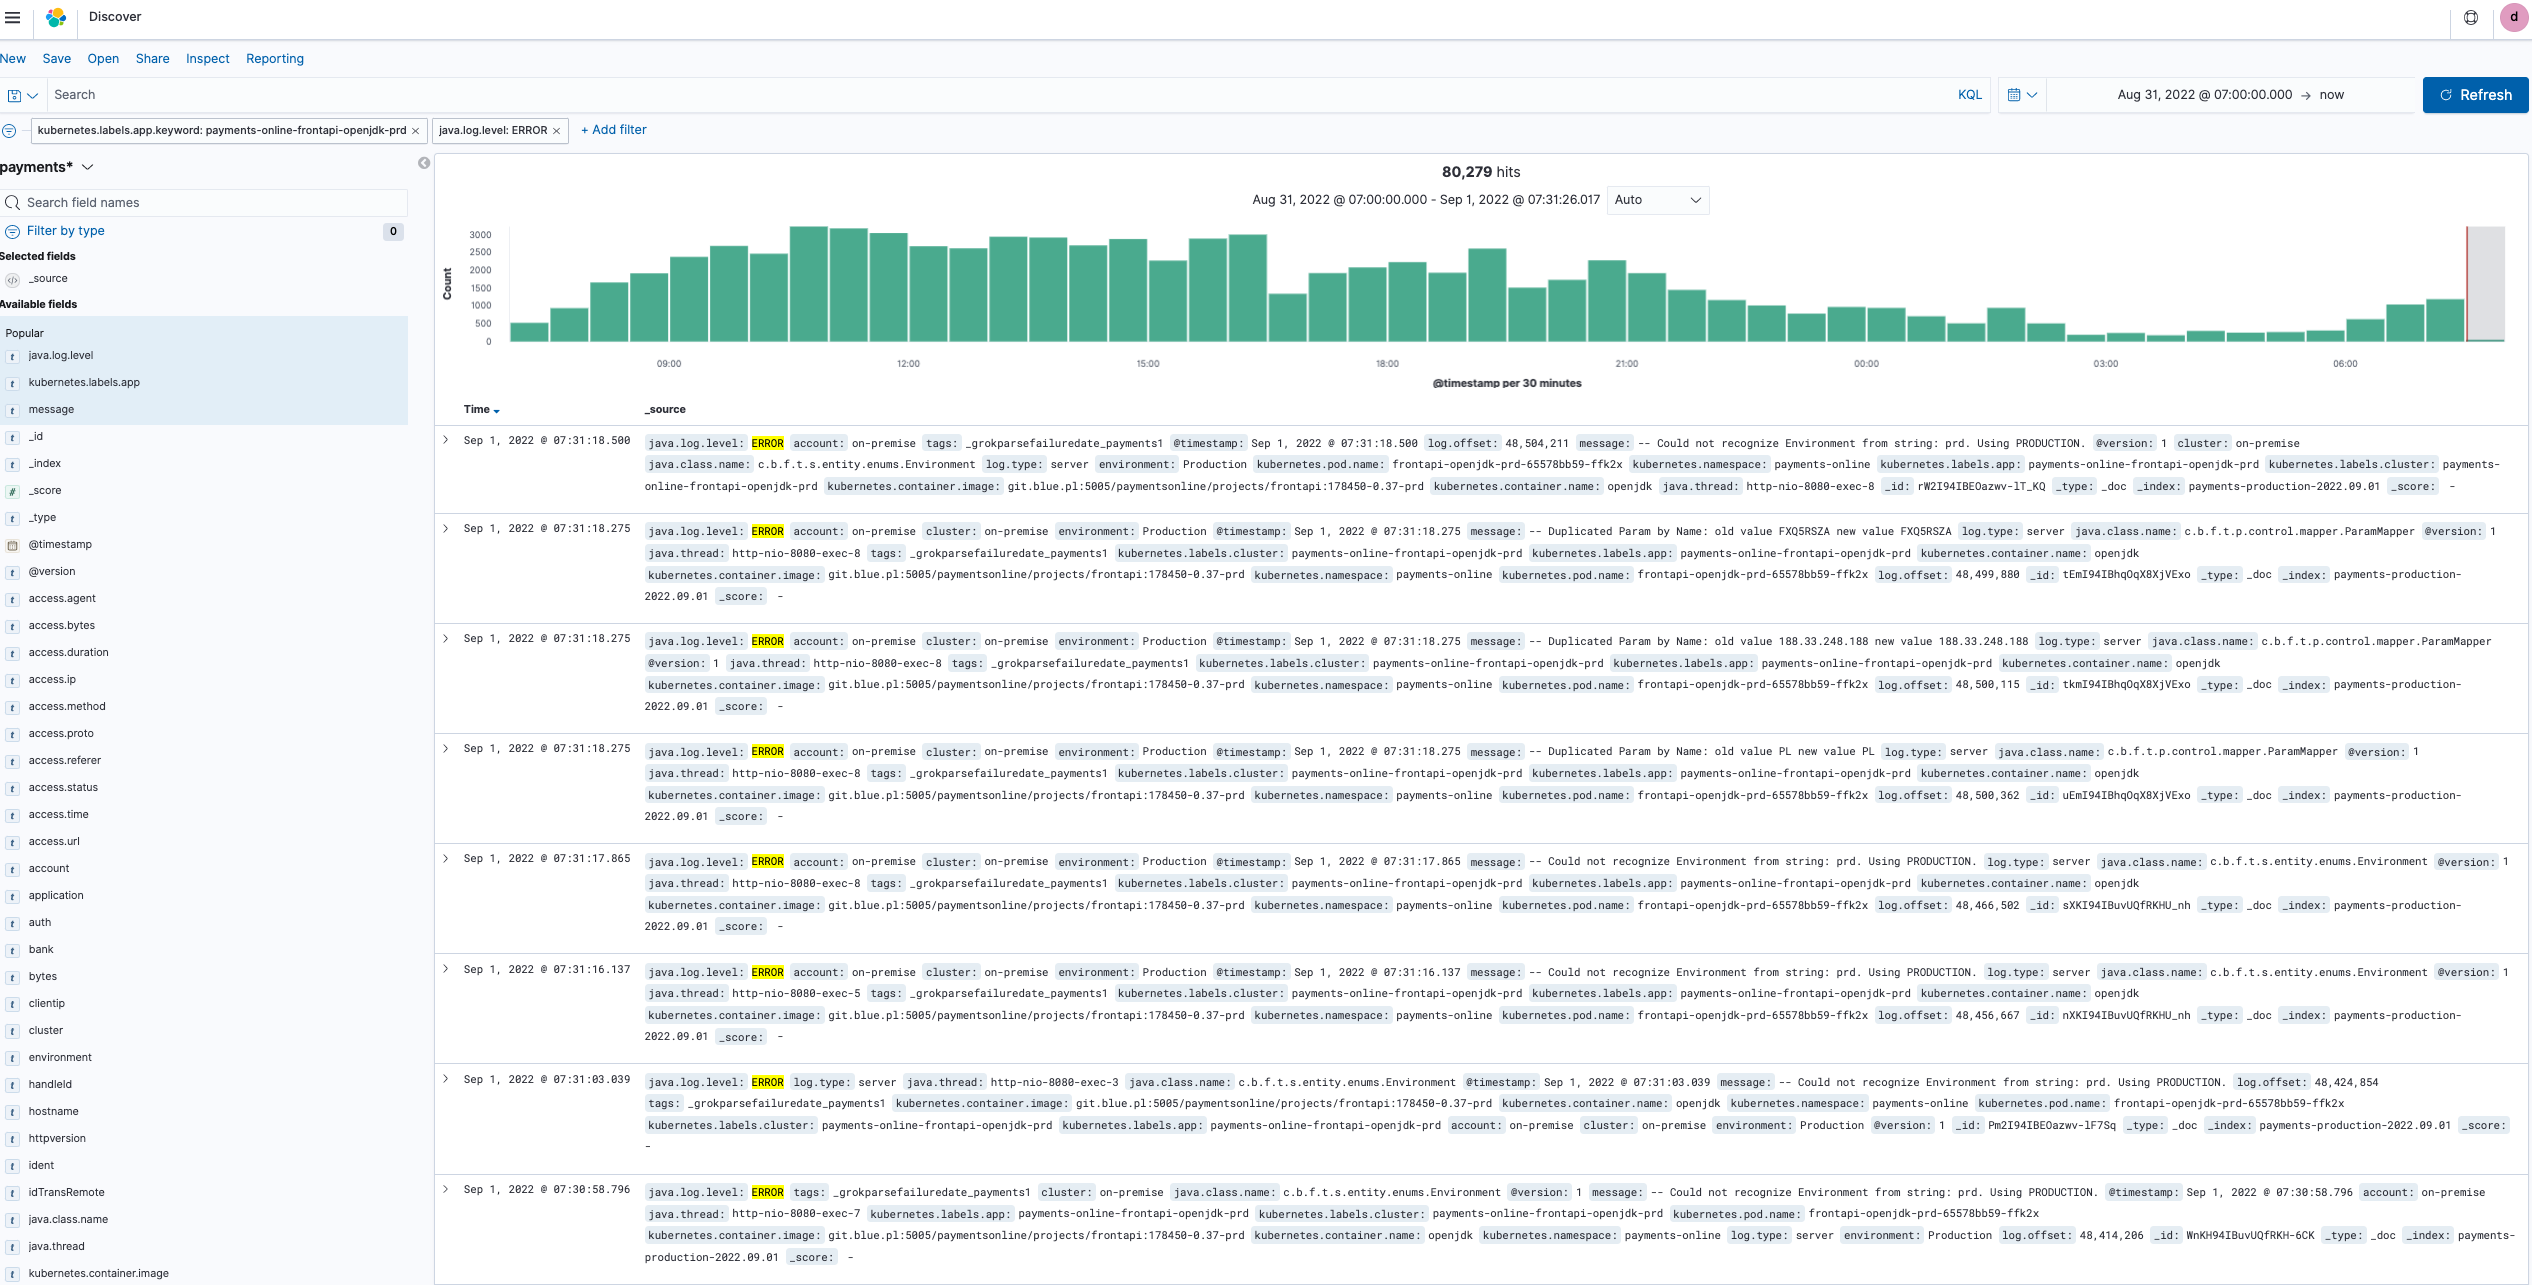Toggle KQL query language switch
The width and height of the screenshot is (2532, 1285).
[1969, 95]
